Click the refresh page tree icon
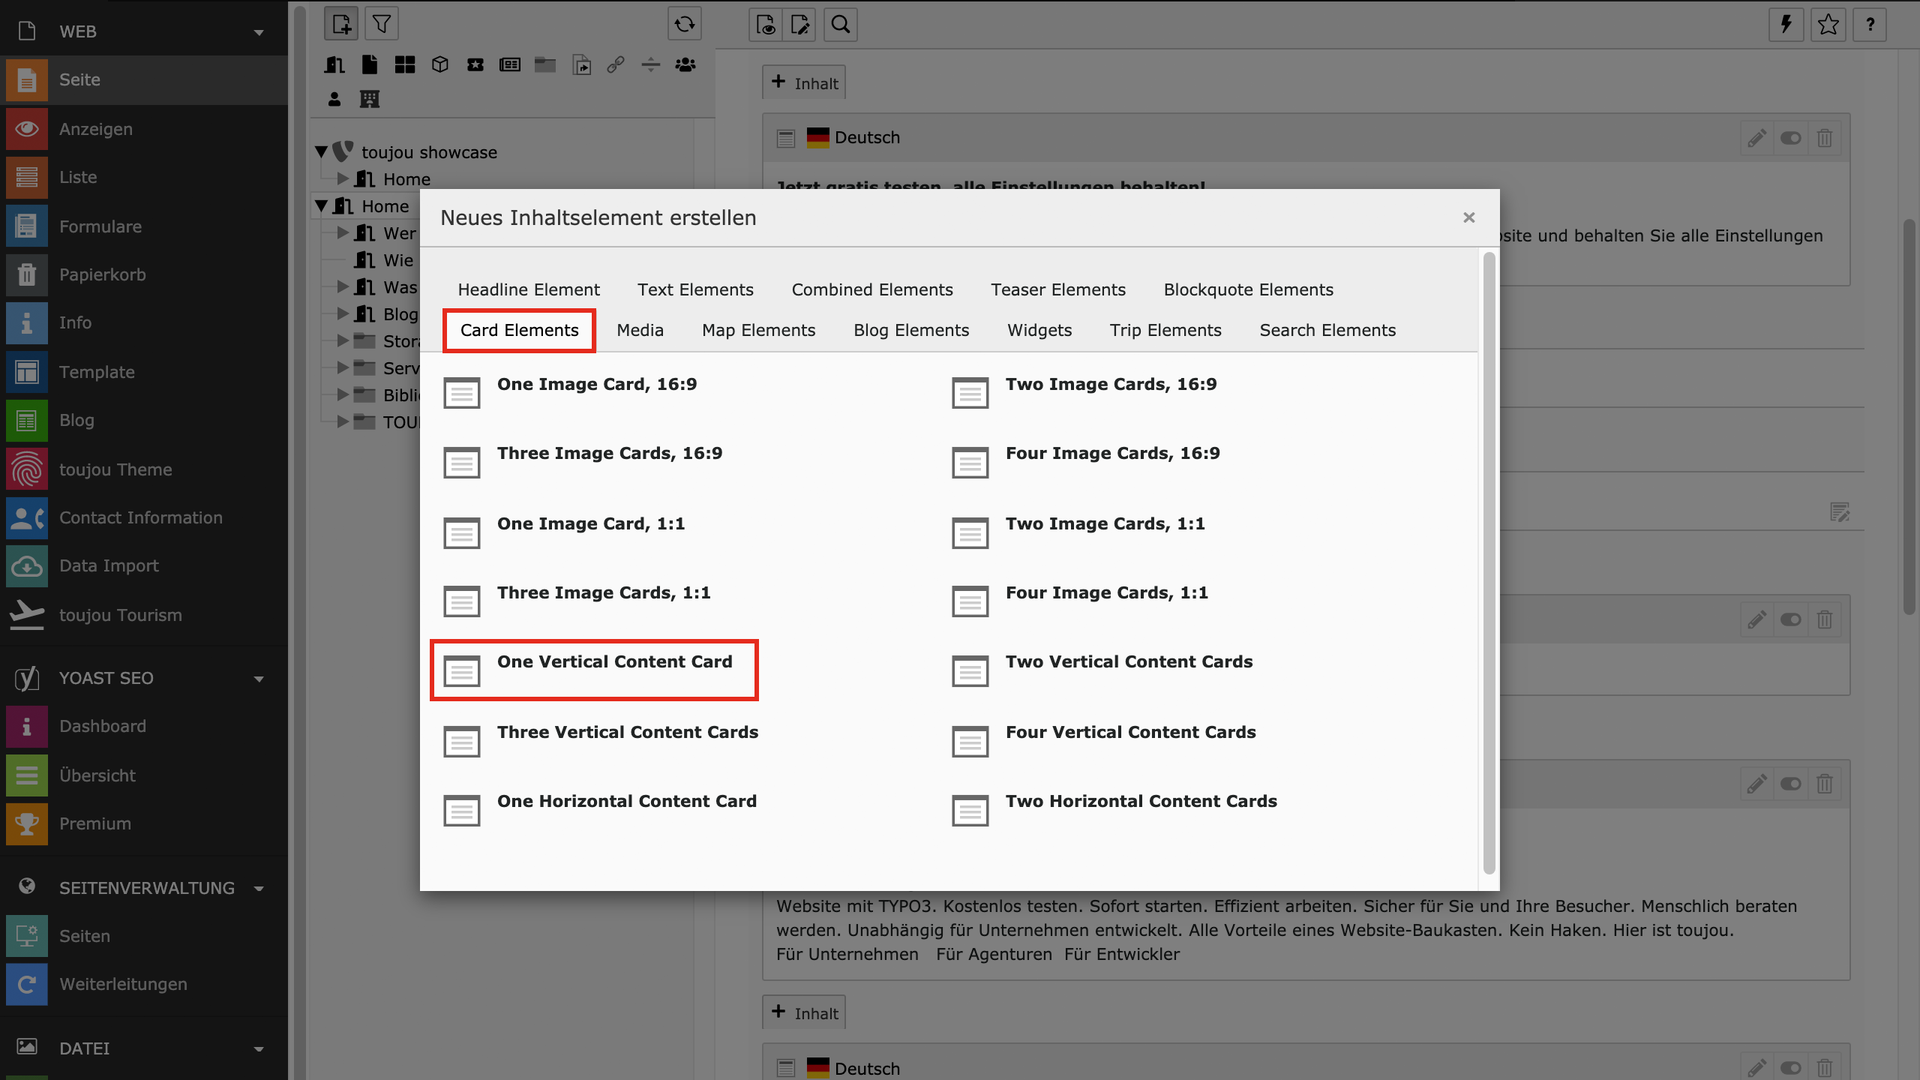Viewport: 1920px width, 1080px height. [684, 24]
